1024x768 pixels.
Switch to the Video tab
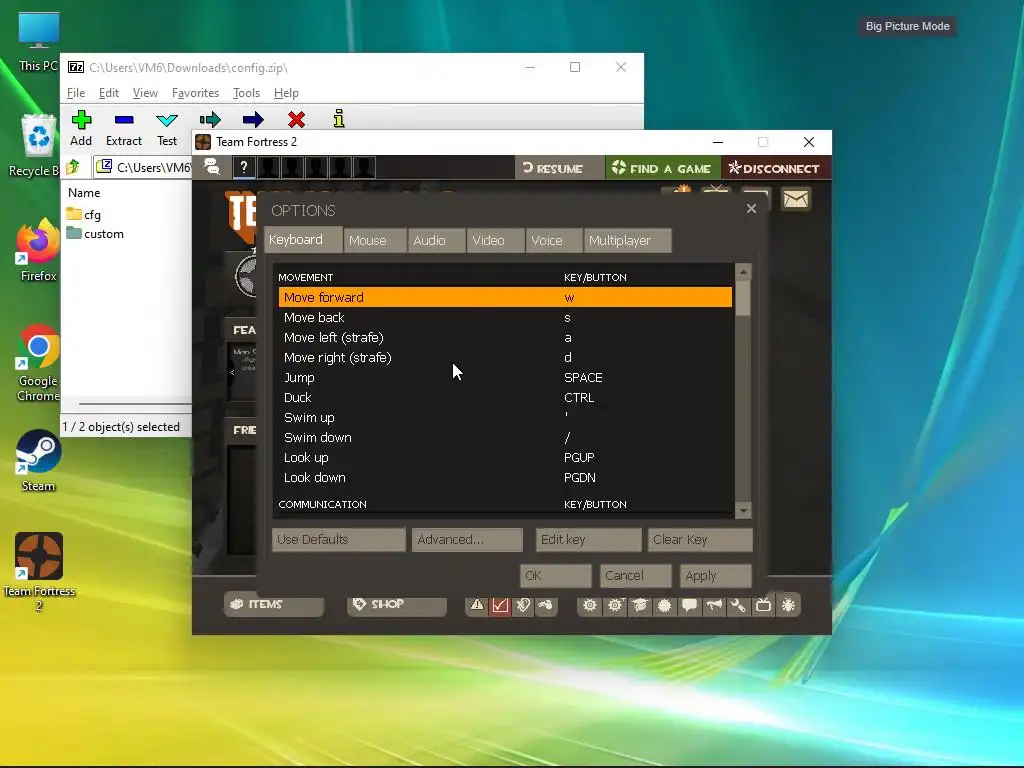(x=495, y=240)
